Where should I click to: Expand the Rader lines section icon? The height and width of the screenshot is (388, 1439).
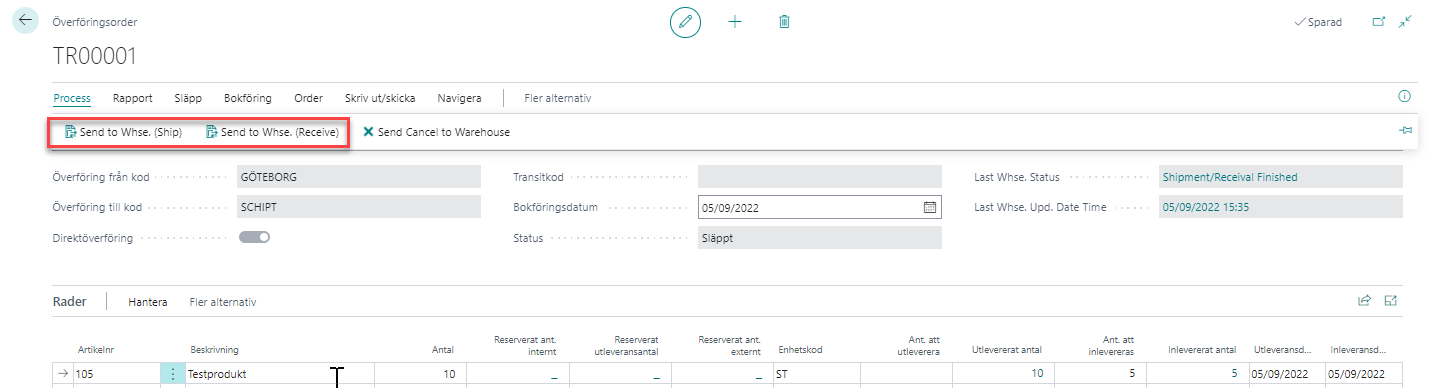(x=1391, y=300)
